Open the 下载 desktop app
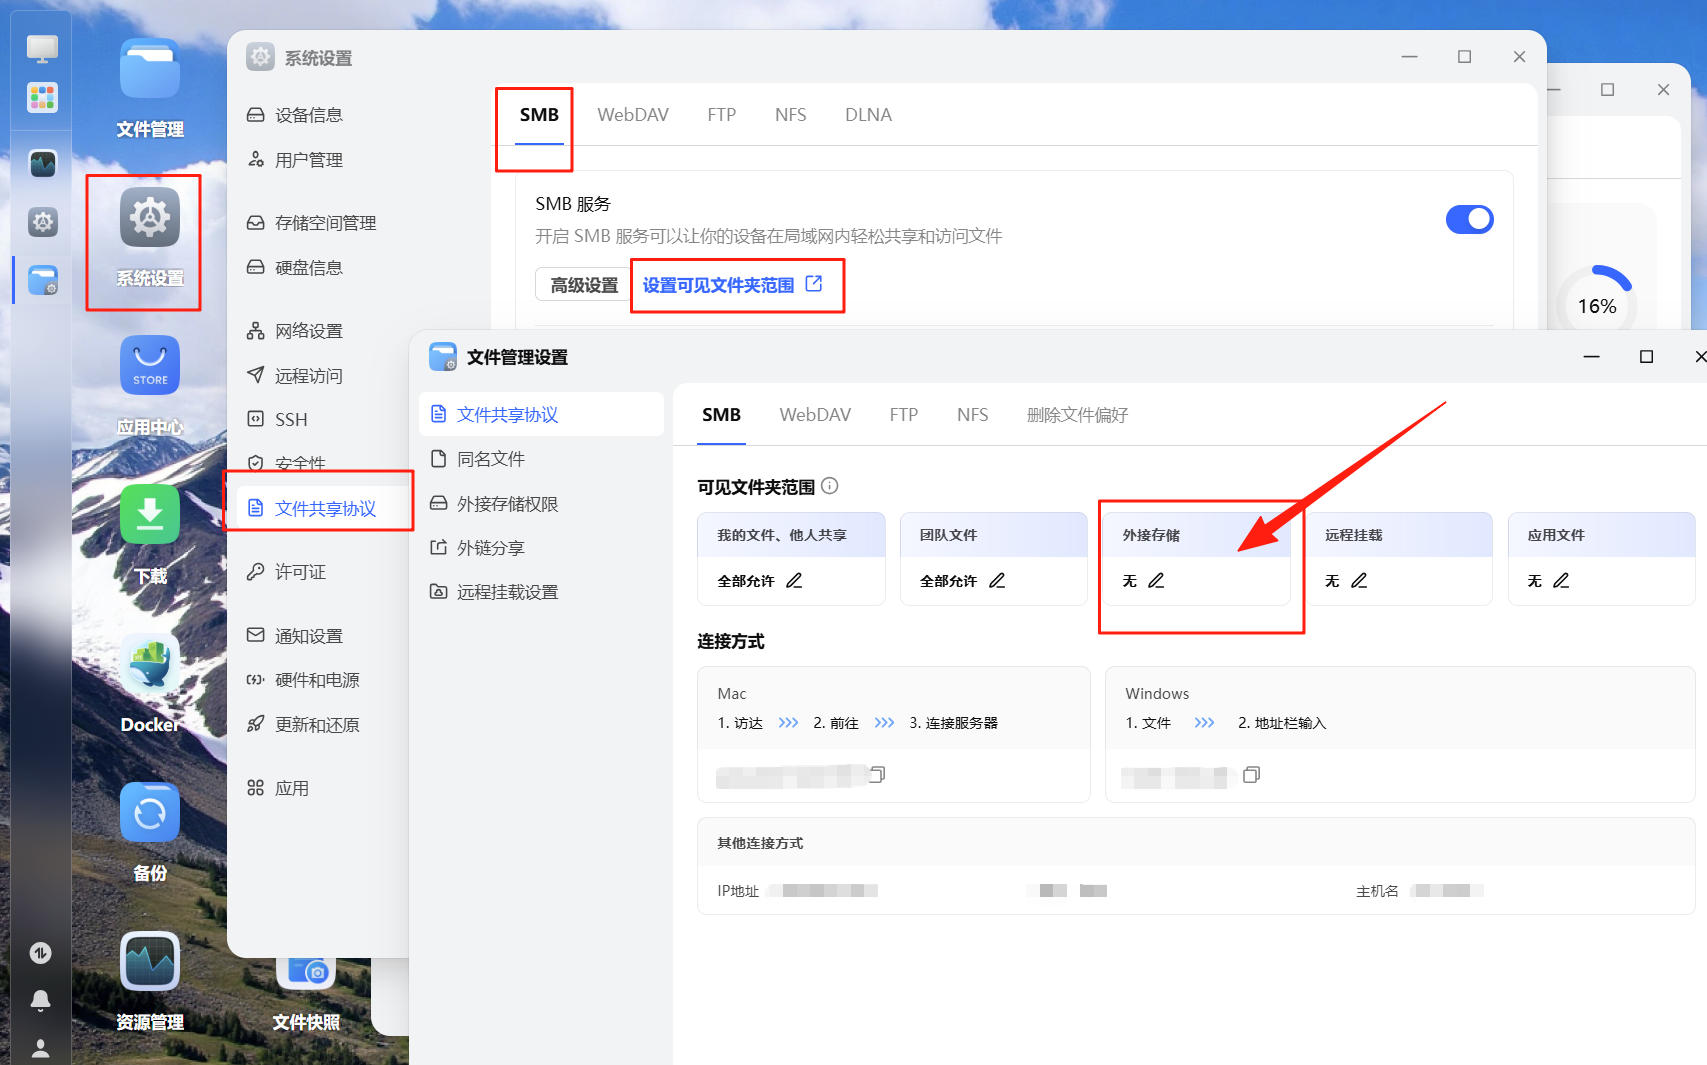1707x1065 pixels. pos(150,514)
